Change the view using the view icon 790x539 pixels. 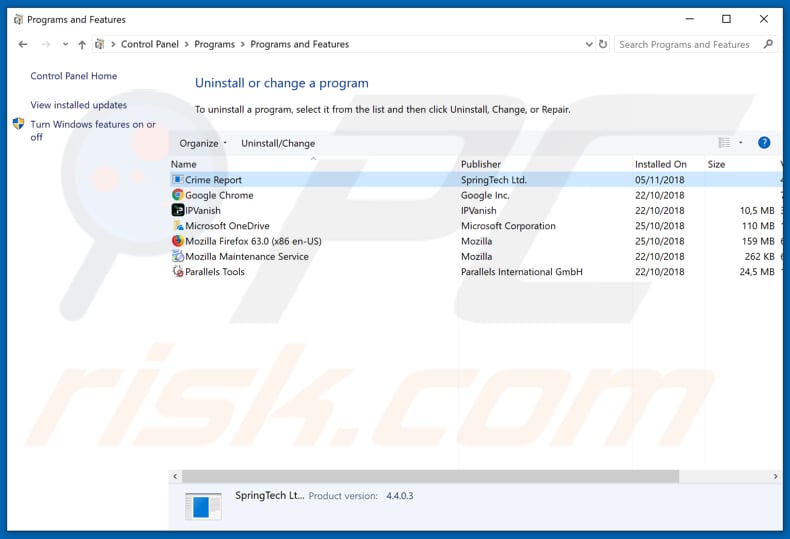(x=724, y=143)
